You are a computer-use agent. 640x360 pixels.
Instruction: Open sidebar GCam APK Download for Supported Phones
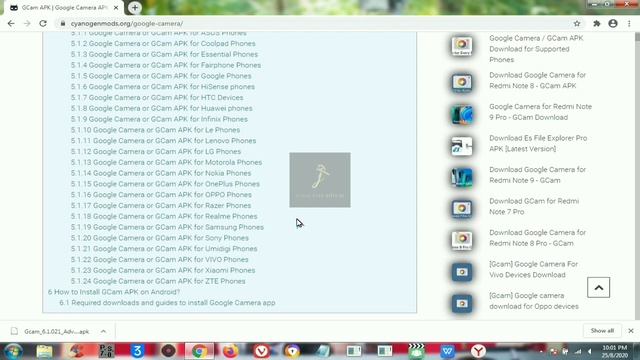pos(536,49)
